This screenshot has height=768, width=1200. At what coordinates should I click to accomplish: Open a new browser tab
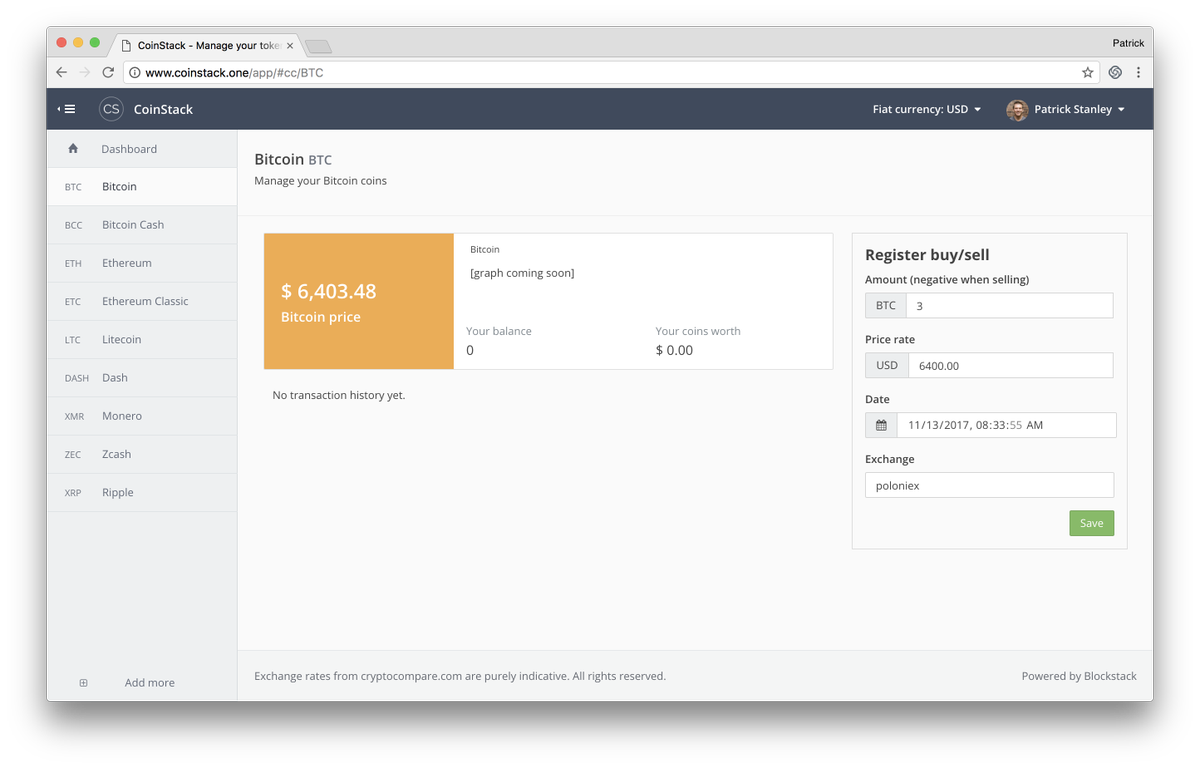pyautogui.click(x=318, y=46)
